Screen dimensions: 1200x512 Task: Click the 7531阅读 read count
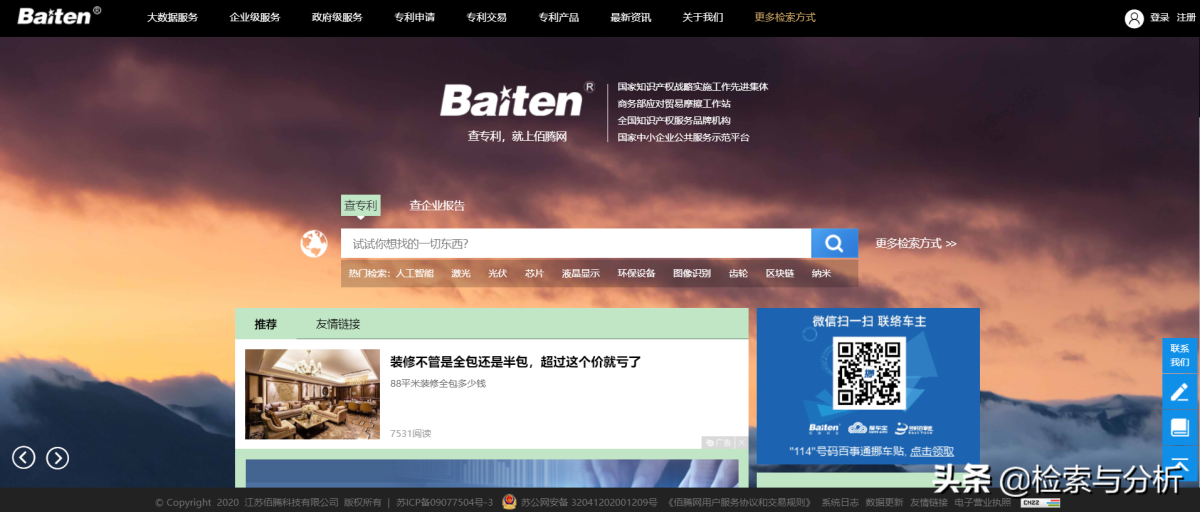[x=411, y=433]
